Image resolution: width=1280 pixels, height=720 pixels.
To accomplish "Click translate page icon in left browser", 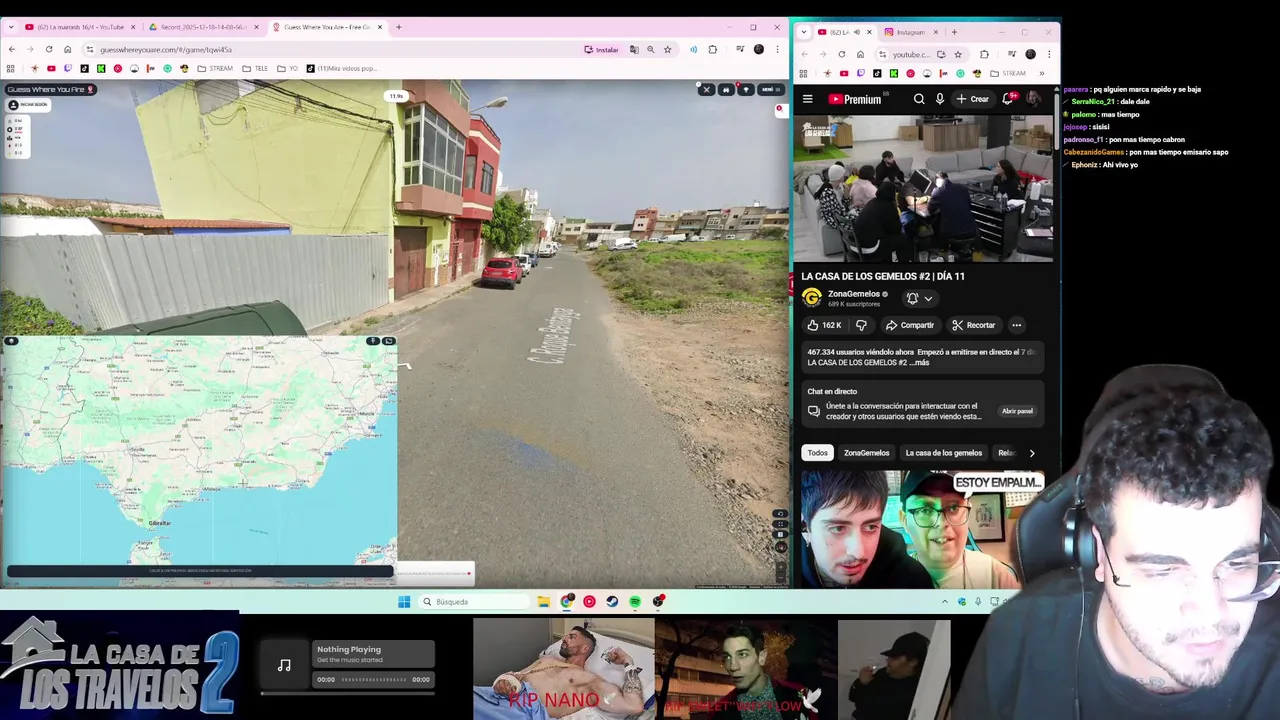I will point(634,49).
